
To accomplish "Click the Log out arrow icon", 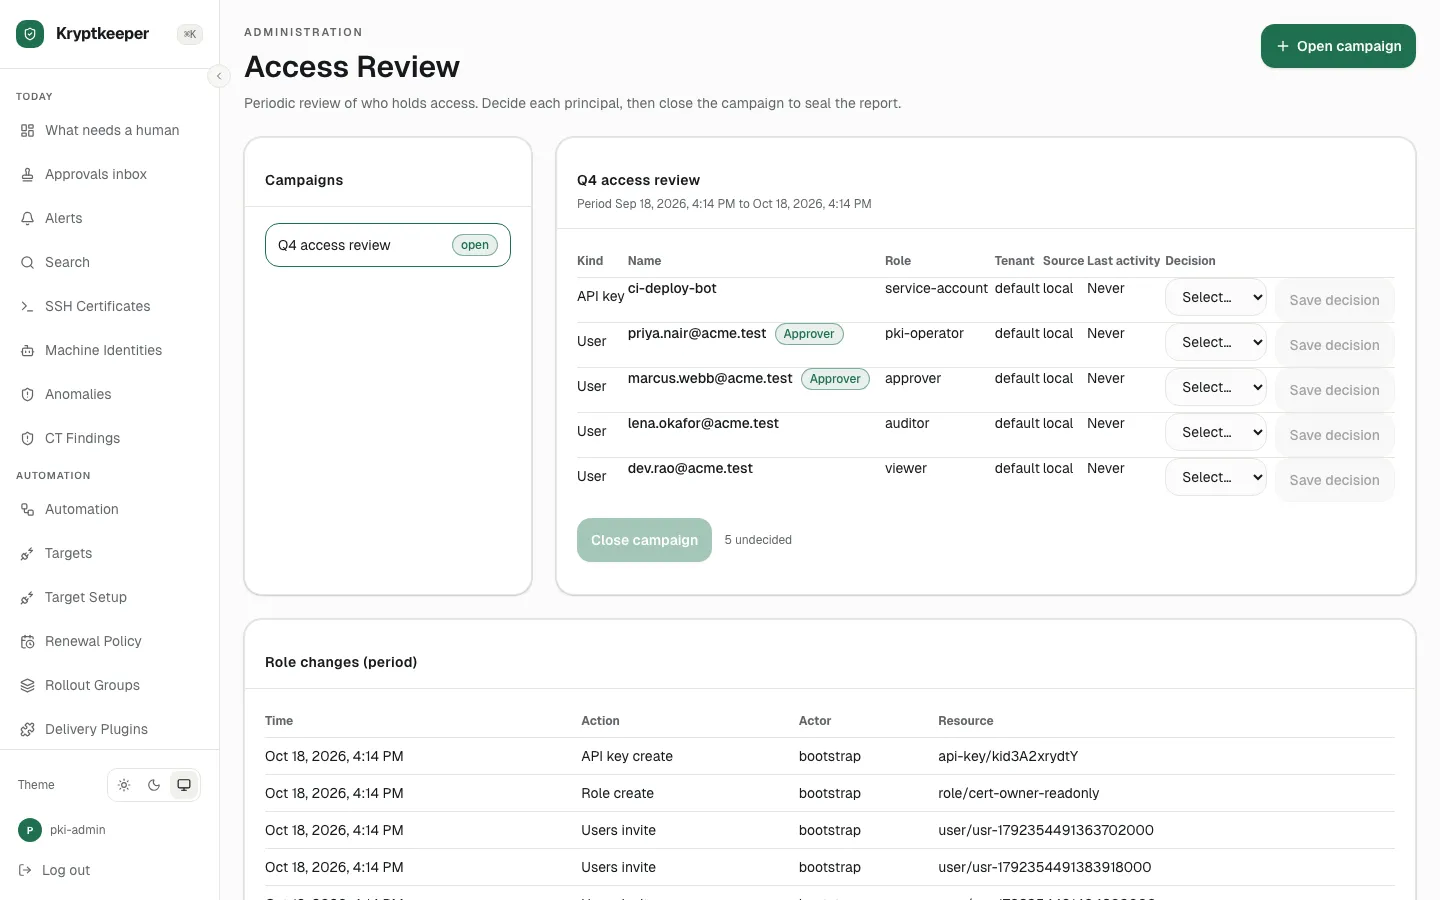I will (25, 871).
